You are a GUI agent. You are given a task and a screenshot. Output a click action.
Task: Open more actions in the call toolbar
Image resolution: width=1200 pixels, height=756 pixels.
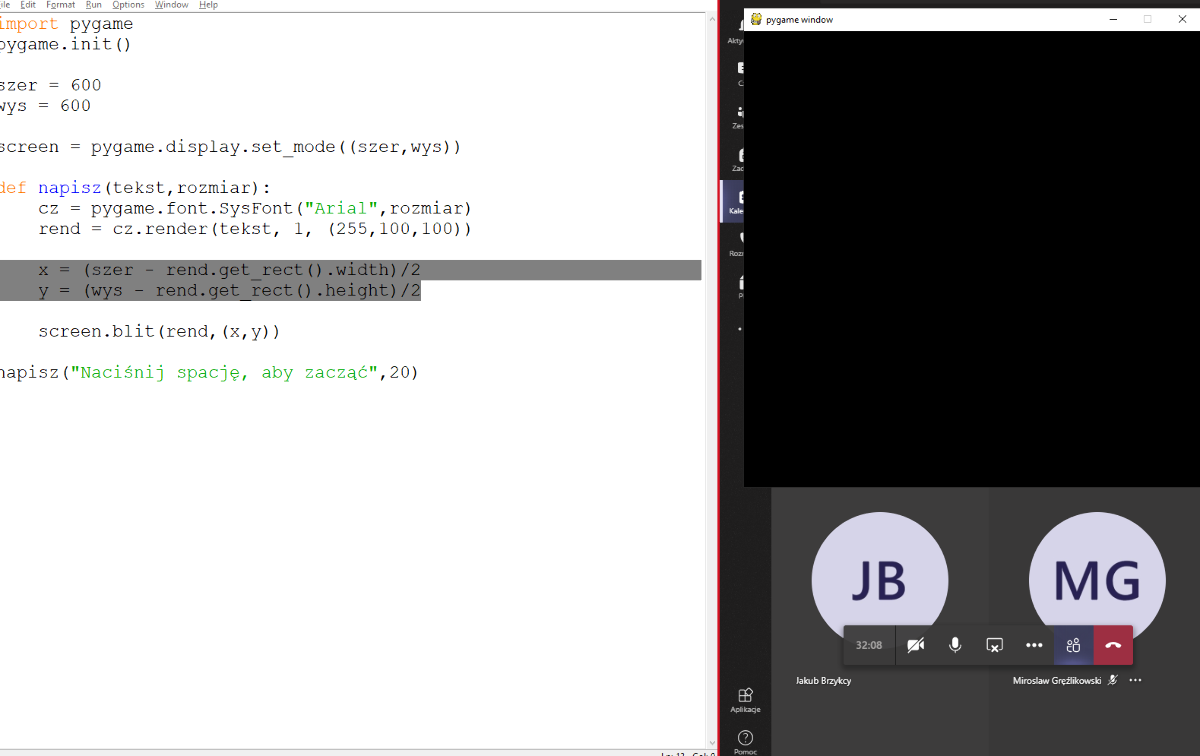click(x=1034, y=645)
